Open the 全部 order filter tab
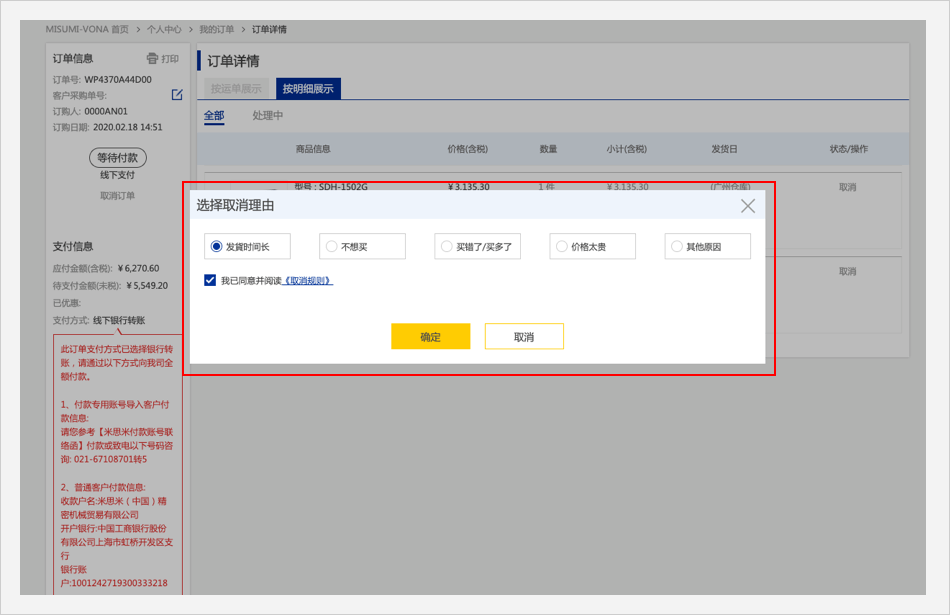 pos(214,116)
